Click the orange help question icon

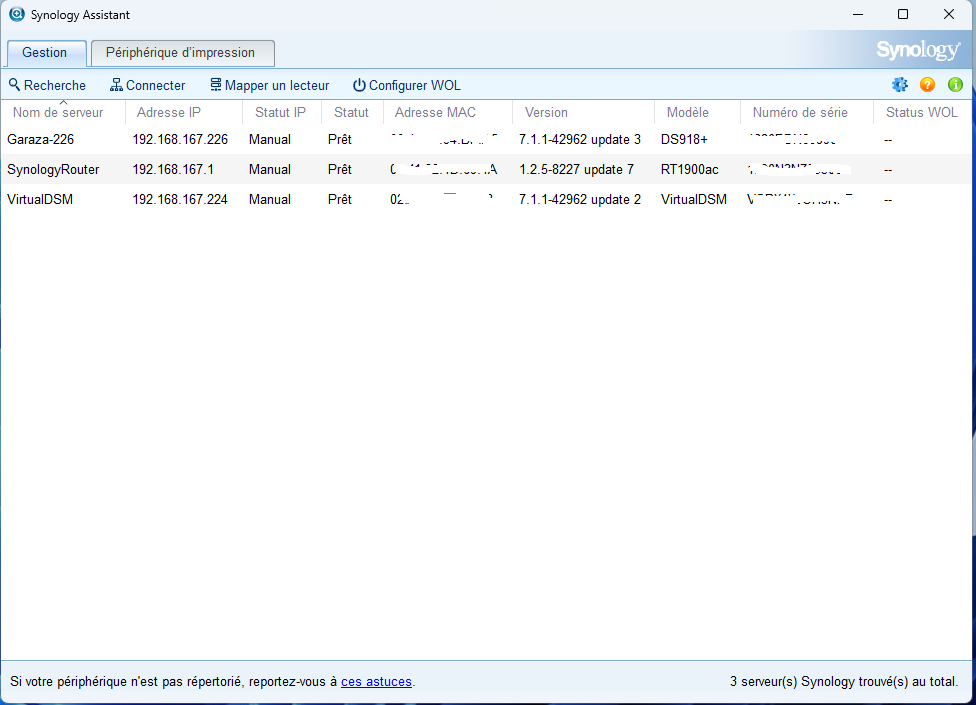click(927, 85)
